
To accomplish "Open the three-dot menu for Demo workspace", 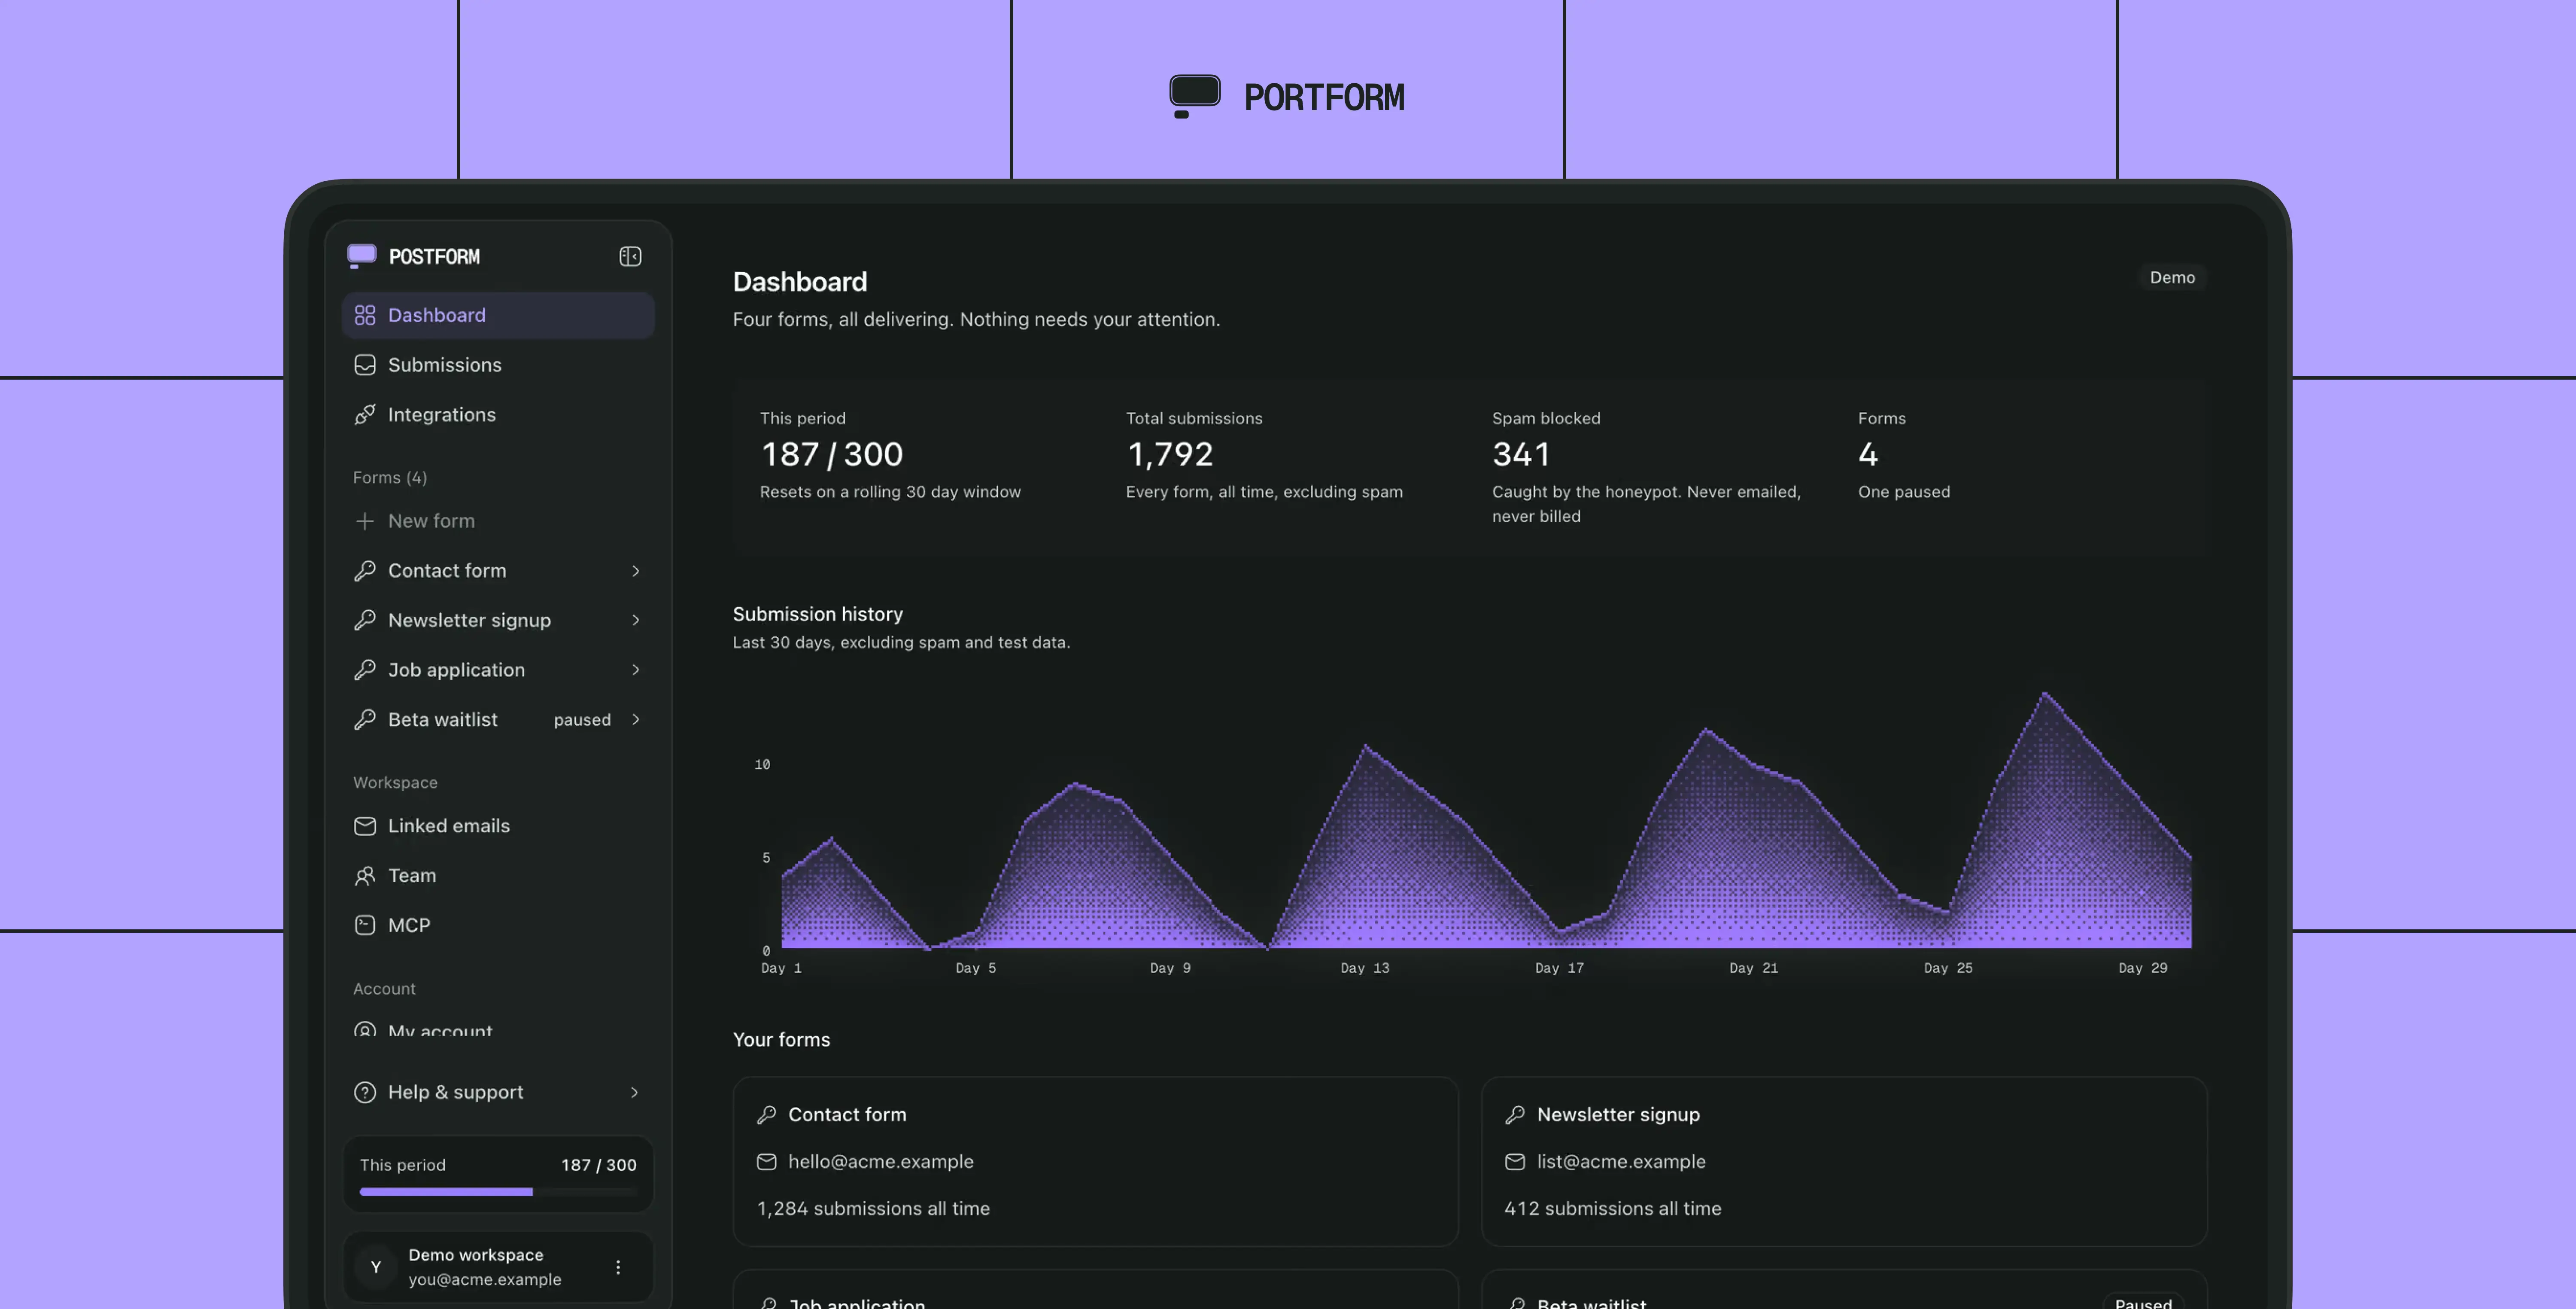I will click(618, 1267).
